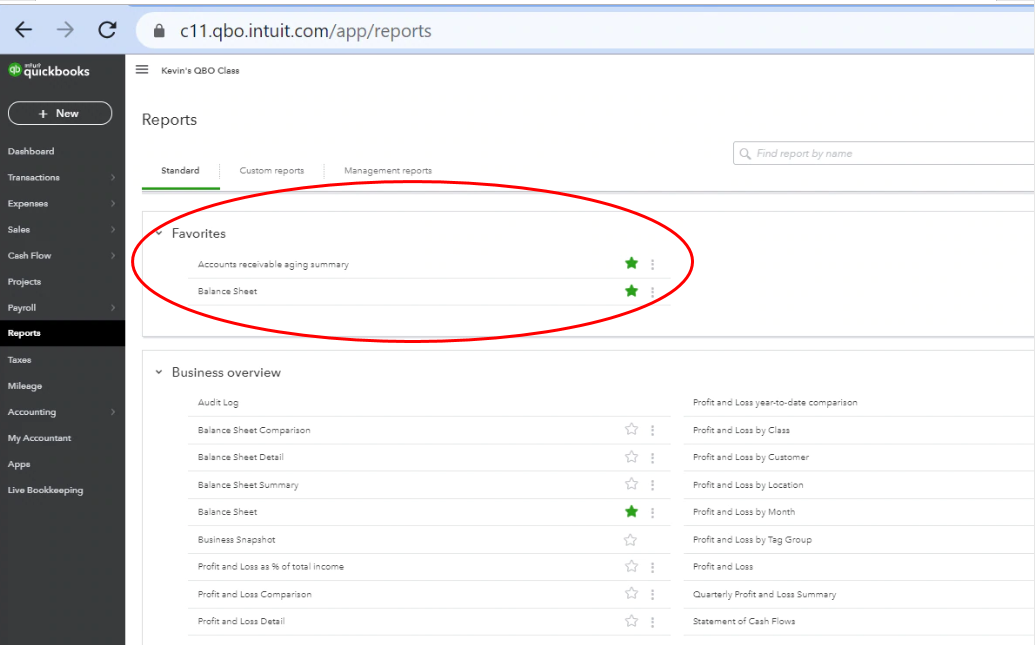Toggle green star on Balance Sheet in Business overview
The image size is (1035, 645).
631,511
